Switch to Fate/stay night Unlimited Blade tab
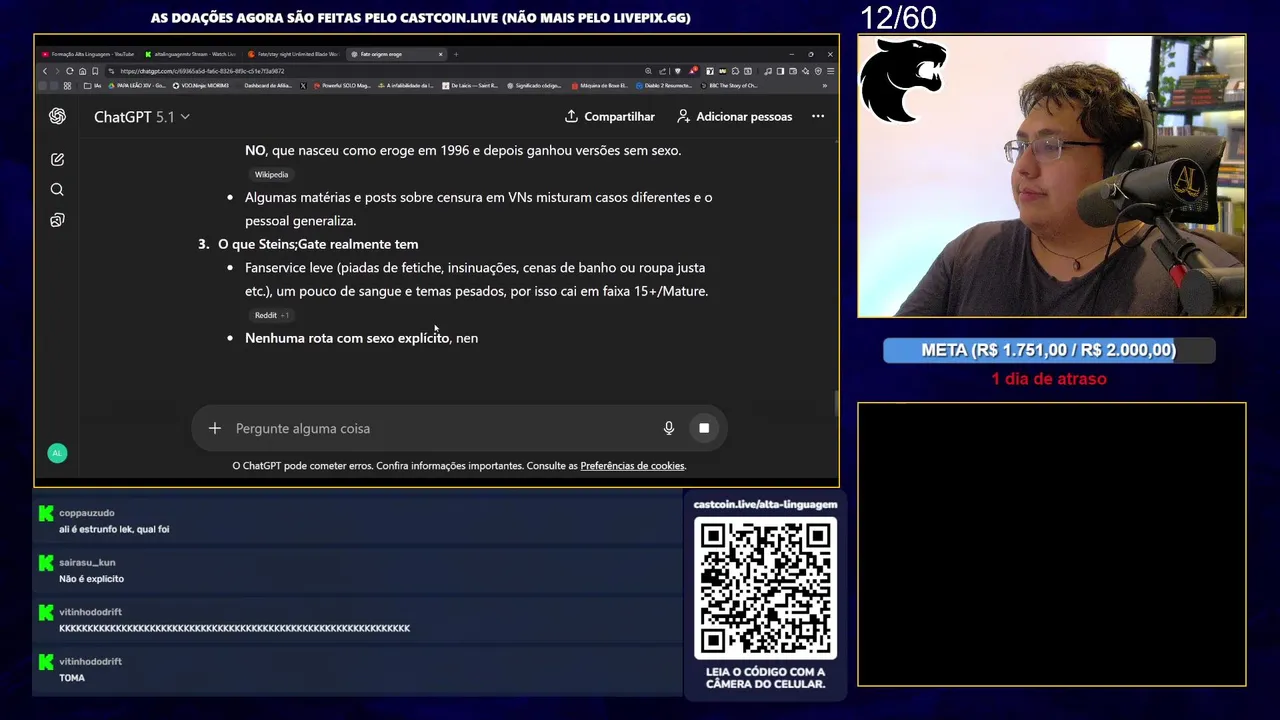The width and height of the screenshot is (1280, 720). click(292, 54)
